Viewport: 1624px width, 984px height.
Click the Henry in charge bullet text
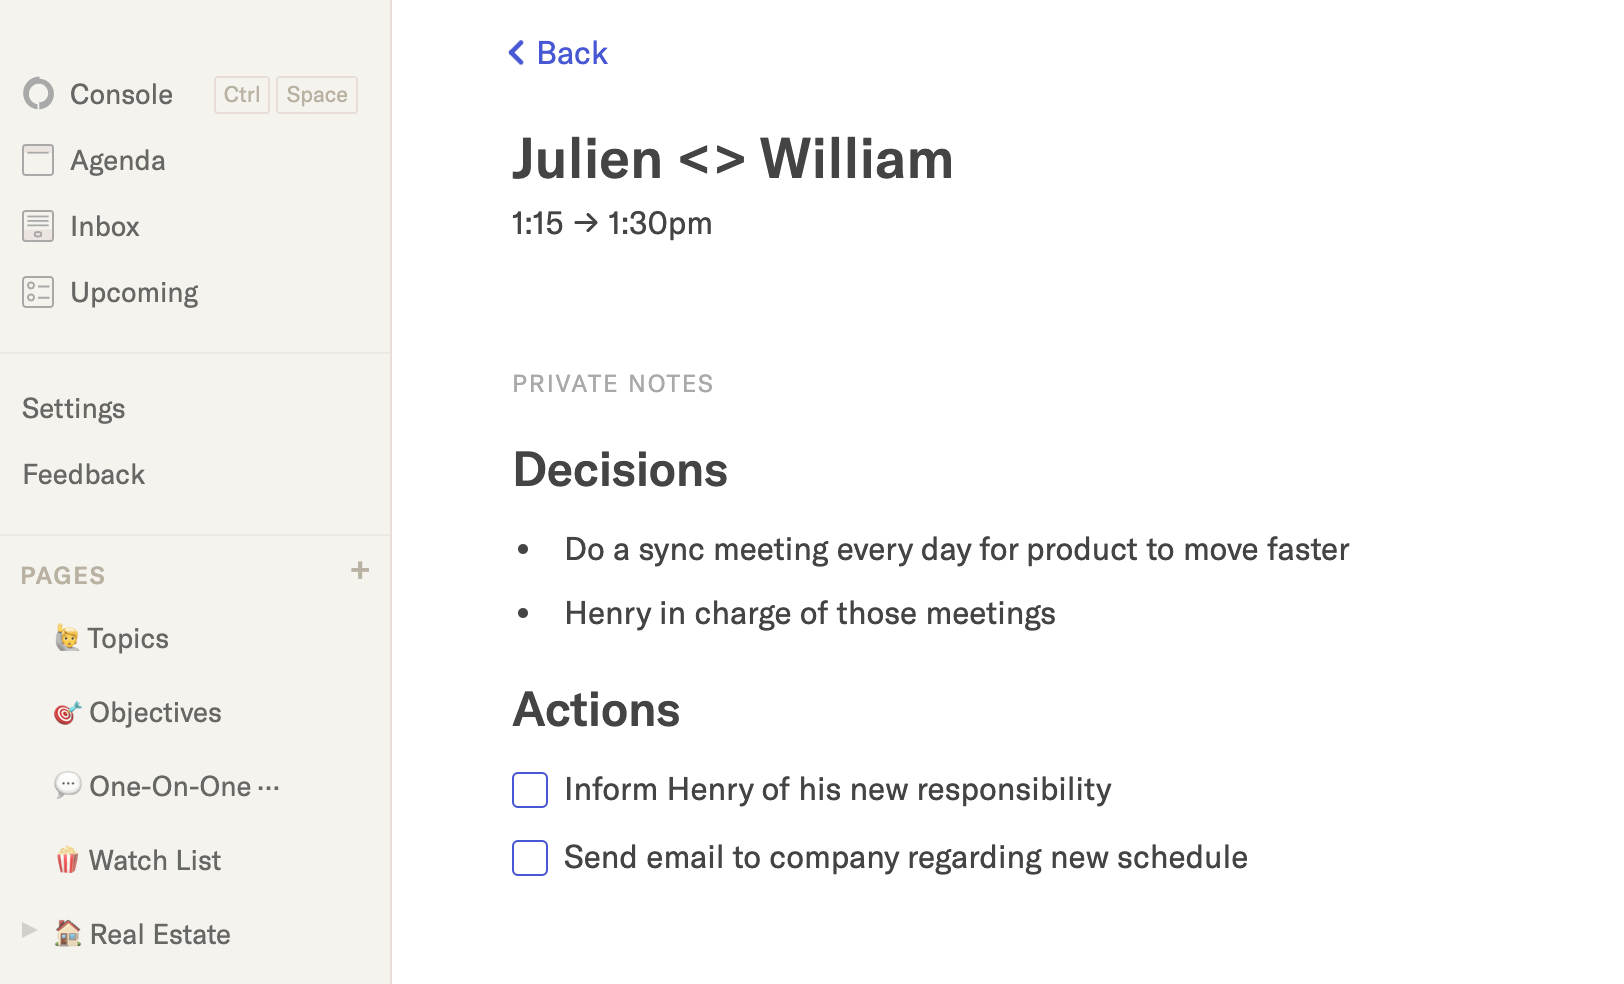pos(810,613)
